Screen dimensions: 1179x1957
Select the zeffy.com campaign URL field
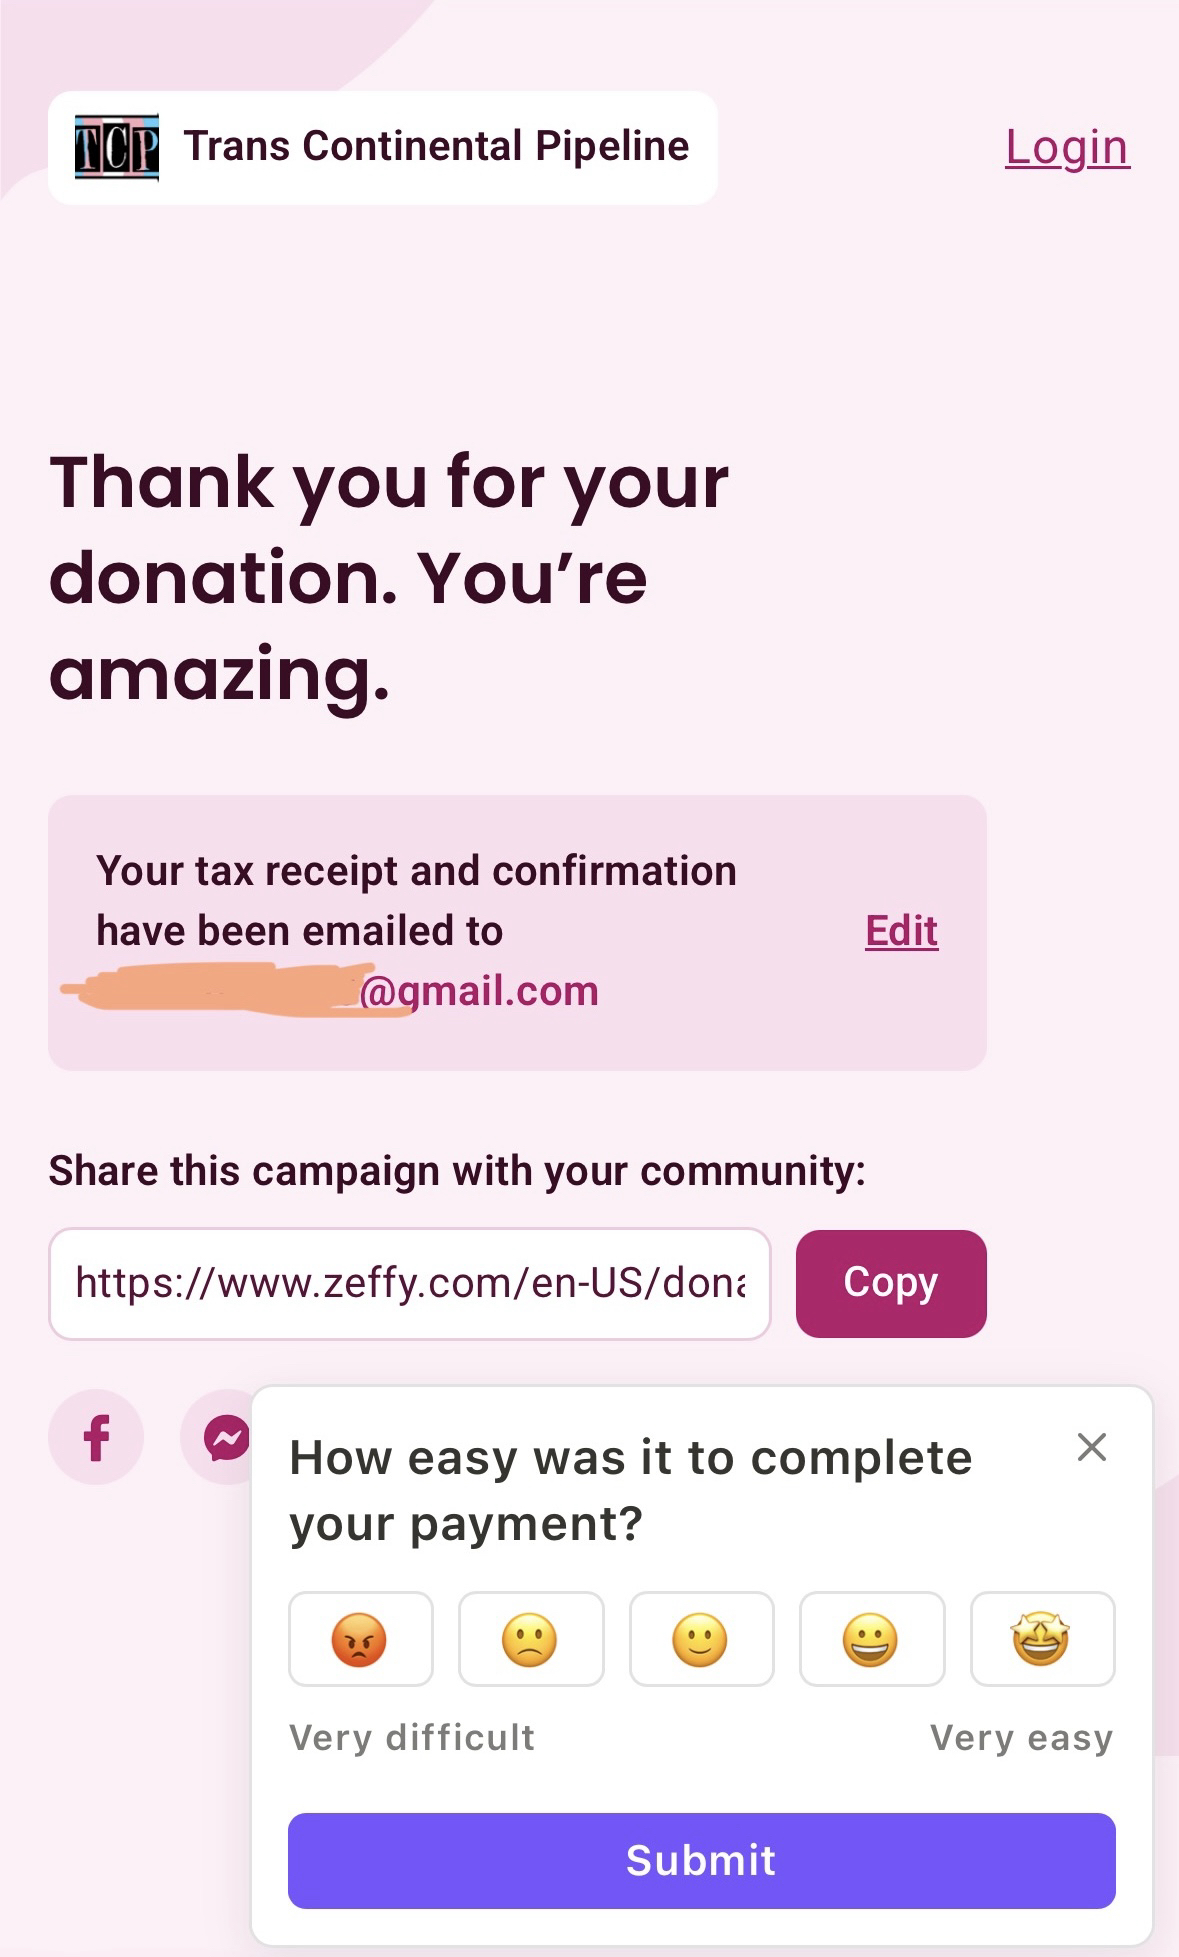click(x=409, y=1283)
